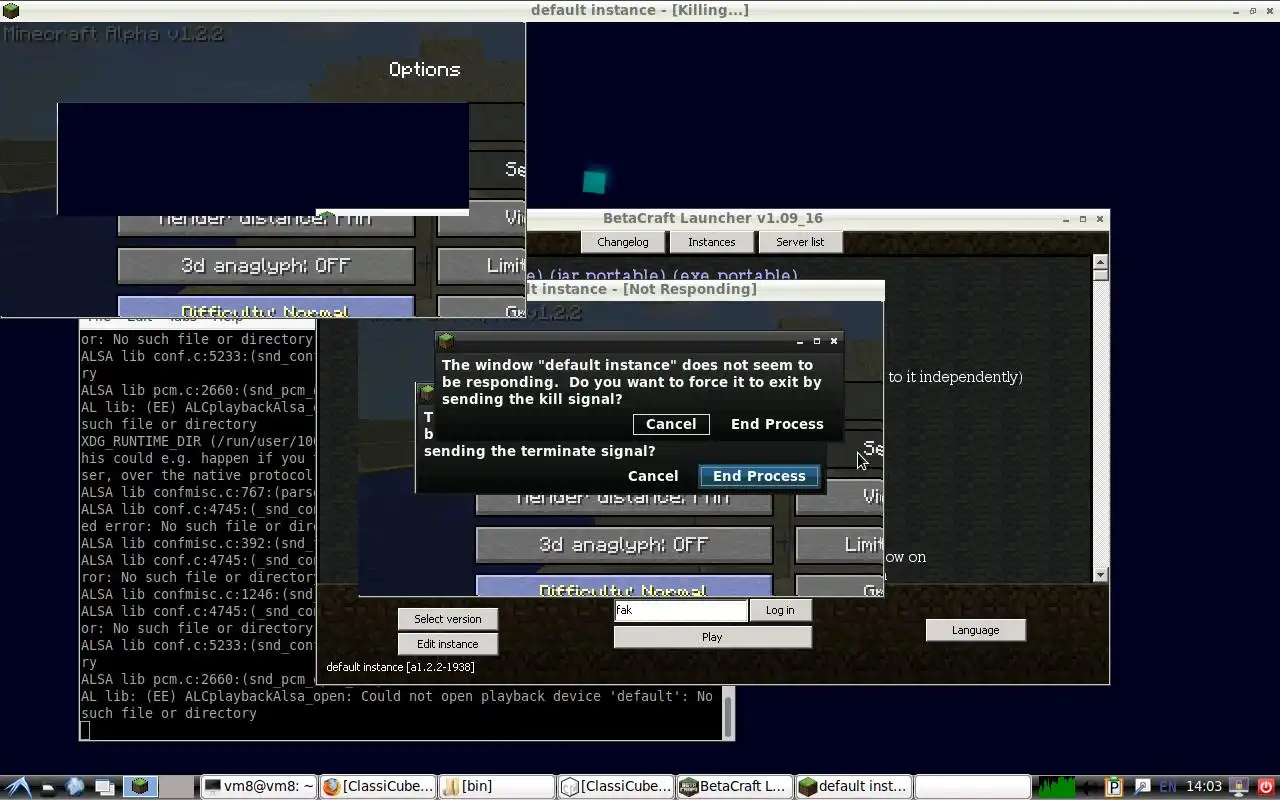Launch the file manager from the taskbar panel
This screenshot has height=800, width=1280.
(48, 787)
